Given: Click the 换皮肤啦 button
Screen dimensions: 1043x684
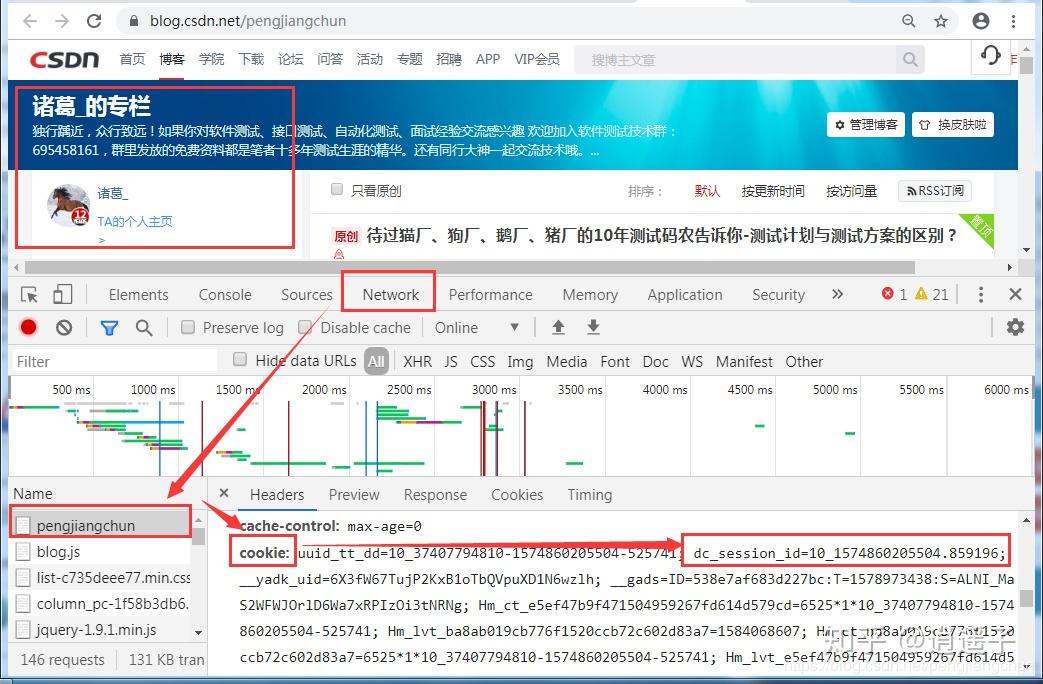Looking at the screenshot, I should click(953, 124).
